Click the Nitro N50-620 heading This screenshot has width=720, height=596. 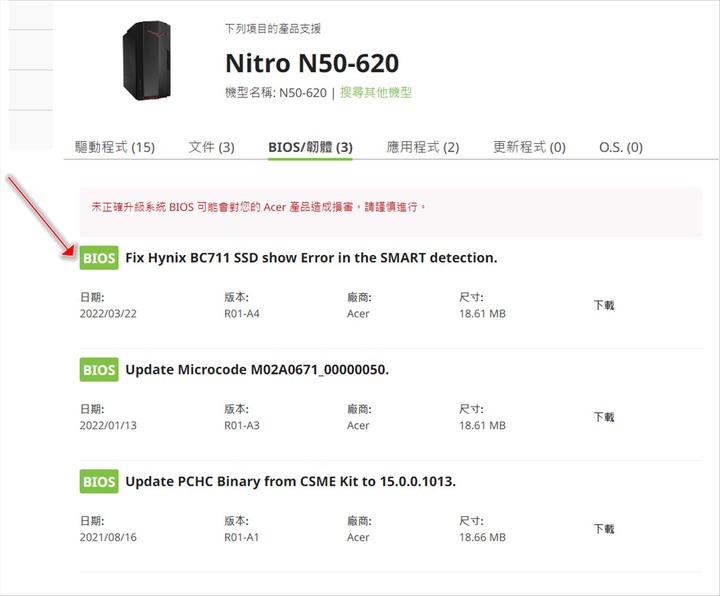[312, 63]
